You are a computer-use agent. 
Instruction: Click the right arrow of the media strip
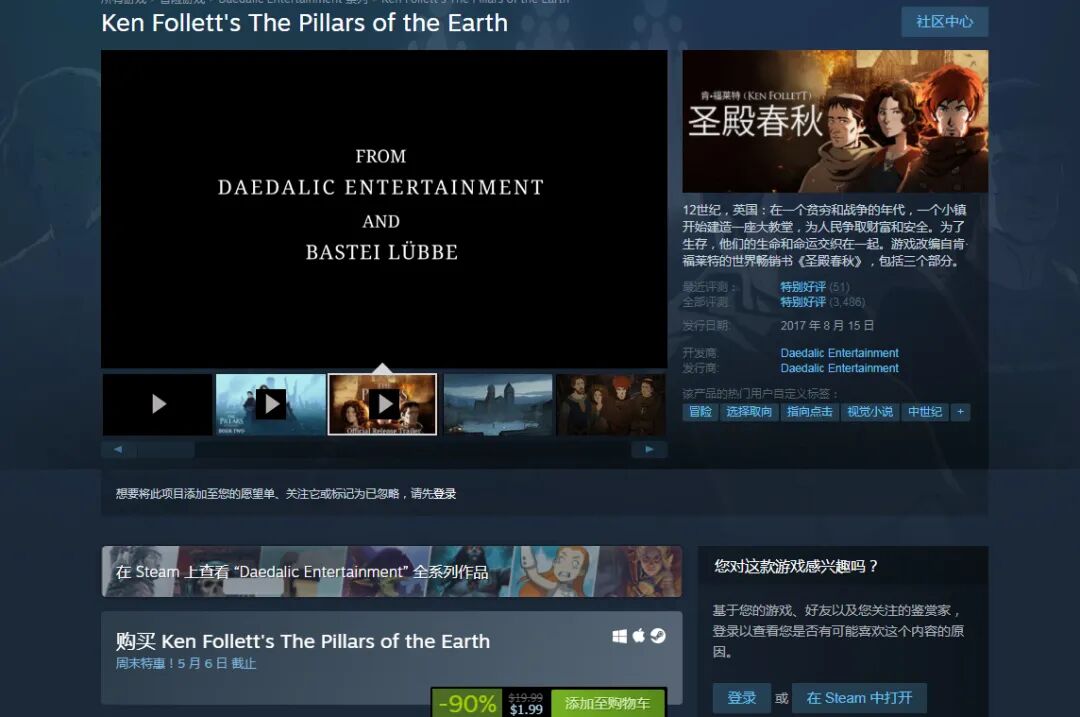[650, 450]
